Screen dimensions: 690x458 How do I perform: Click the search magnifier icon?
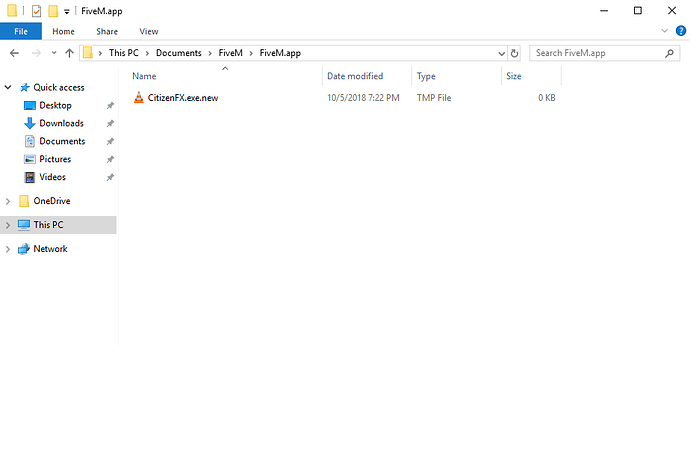[x=669, y=53]
